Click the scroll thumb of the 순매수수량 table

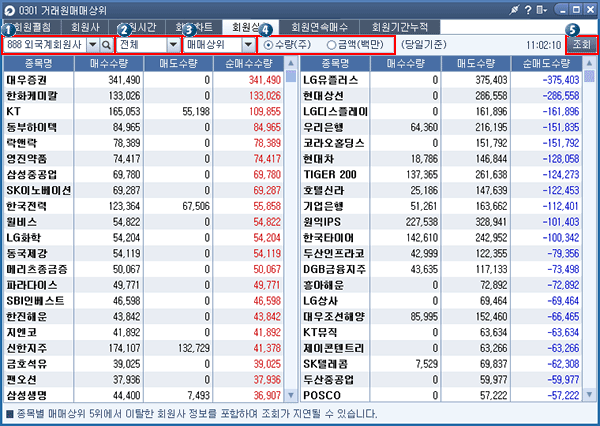(291, 76)
